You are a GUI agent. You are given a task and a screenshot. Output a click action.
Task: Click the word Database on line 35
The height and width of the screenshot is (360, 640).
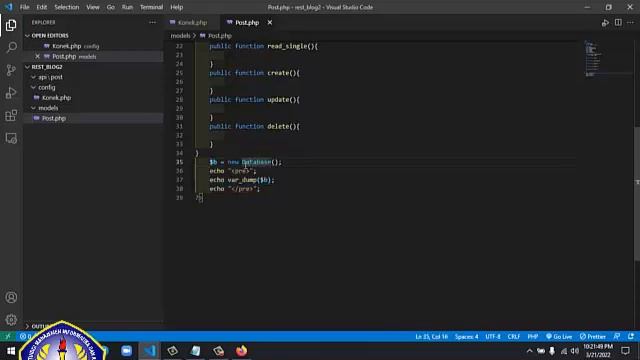[256, 162]
